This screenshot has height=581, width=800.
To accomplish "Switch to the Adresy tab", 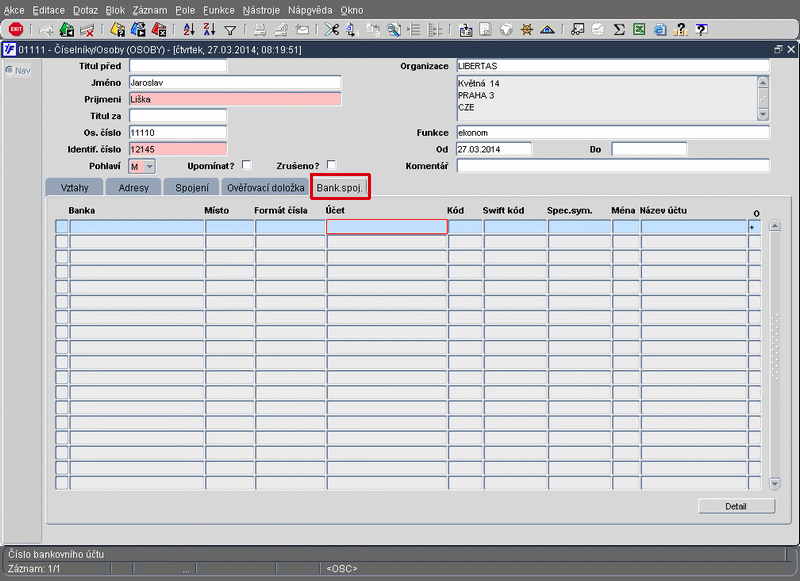I will [134, 187].
